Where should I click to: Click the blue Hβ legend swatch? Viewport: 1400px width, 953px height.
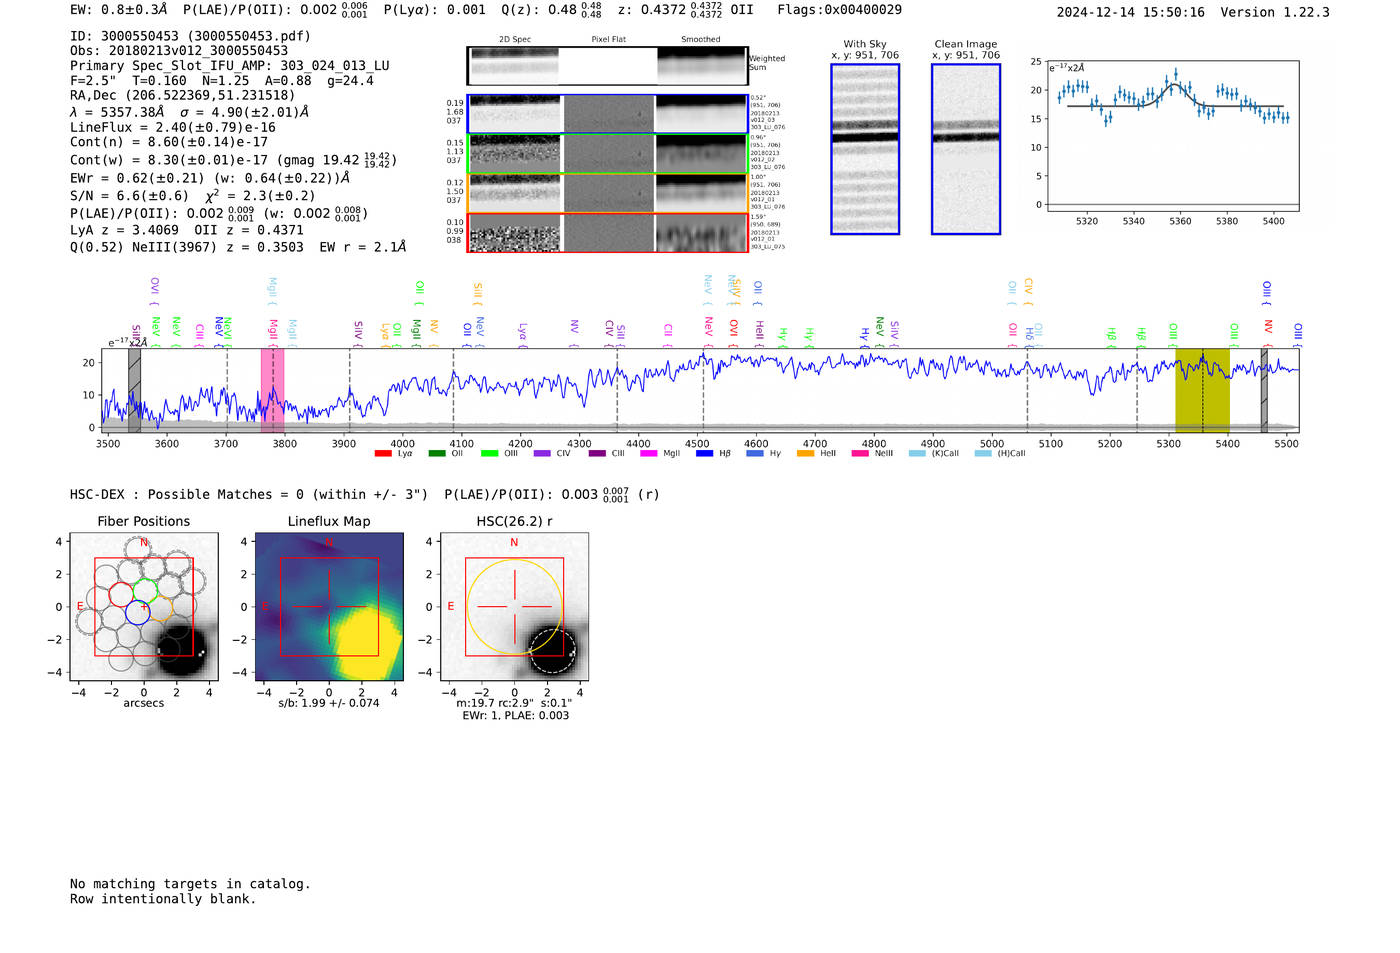pos(705,454)
